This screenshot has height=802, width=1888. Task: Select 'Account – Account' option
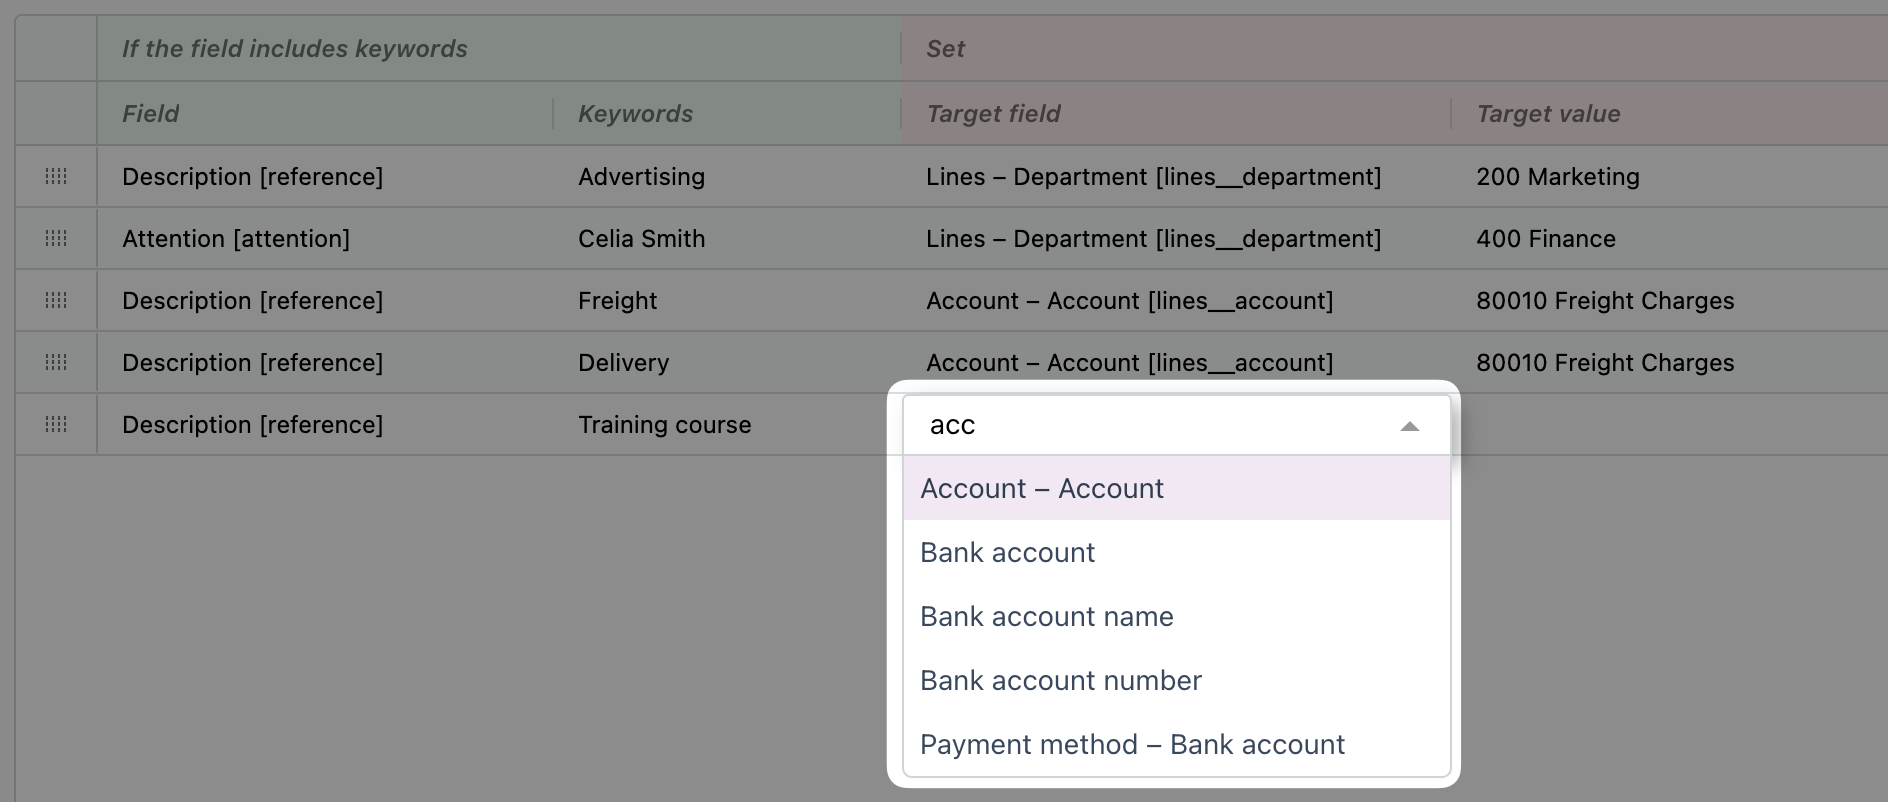point(1176,488)
